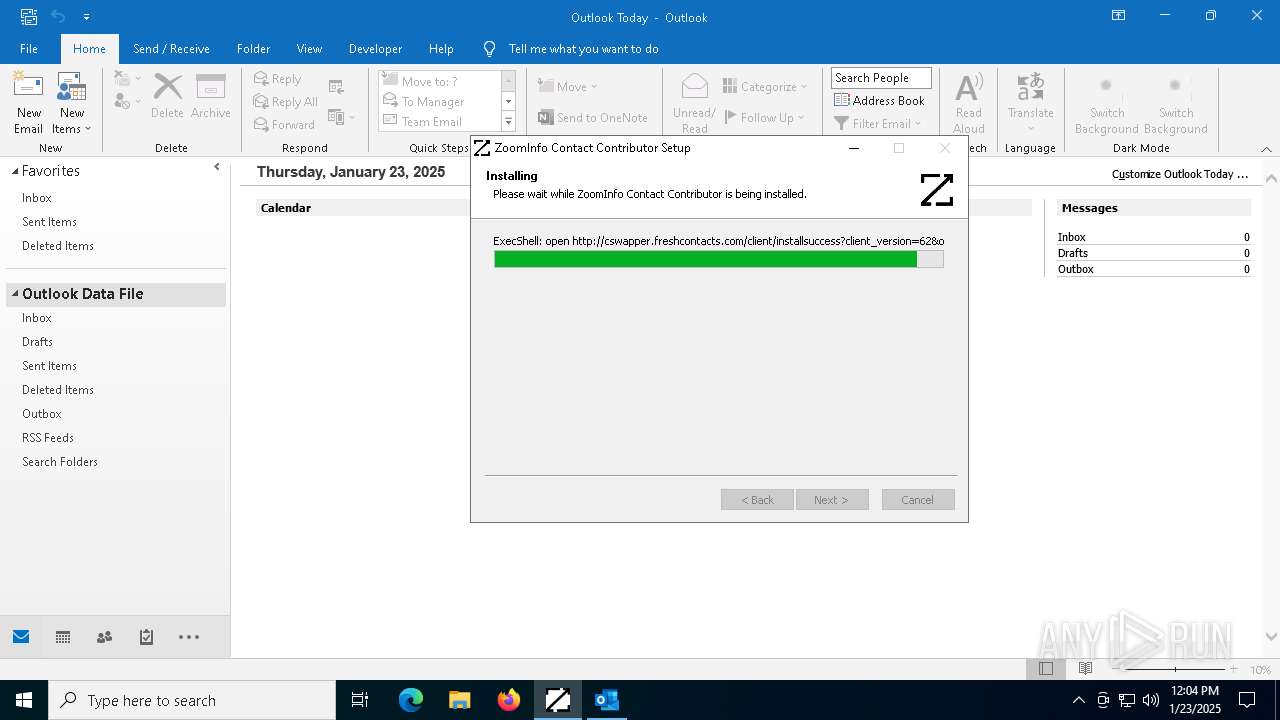Screen dimensions: 1280x720
Task: Switch to Mail view icon
Action: coord(21,637)
